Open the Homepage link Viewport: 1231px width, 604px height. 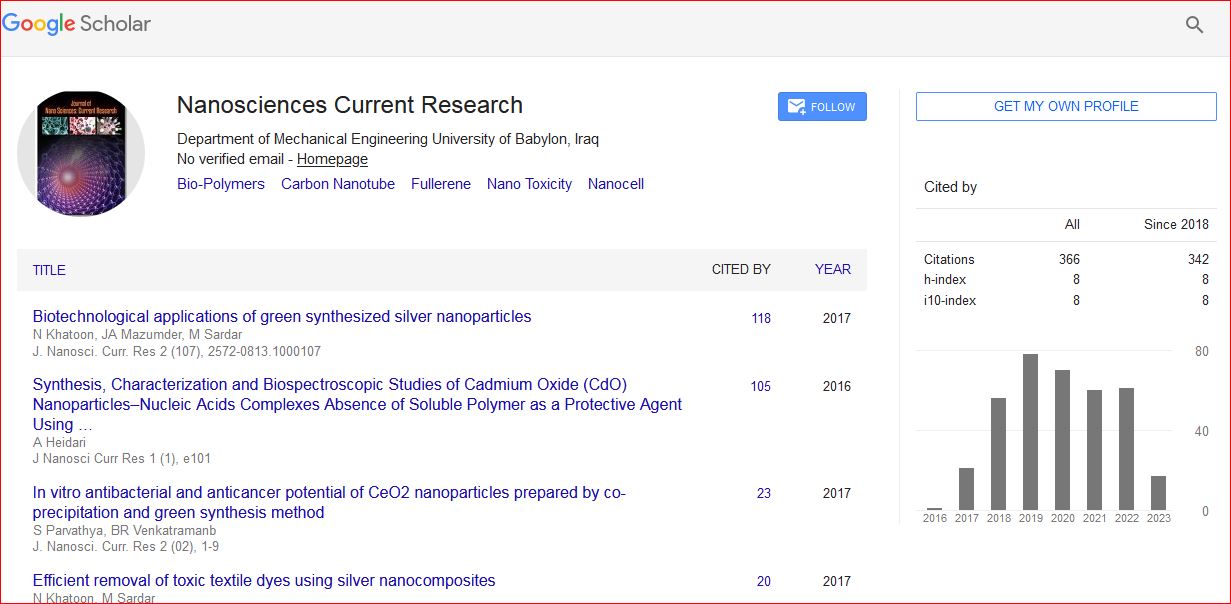point(332,159)
